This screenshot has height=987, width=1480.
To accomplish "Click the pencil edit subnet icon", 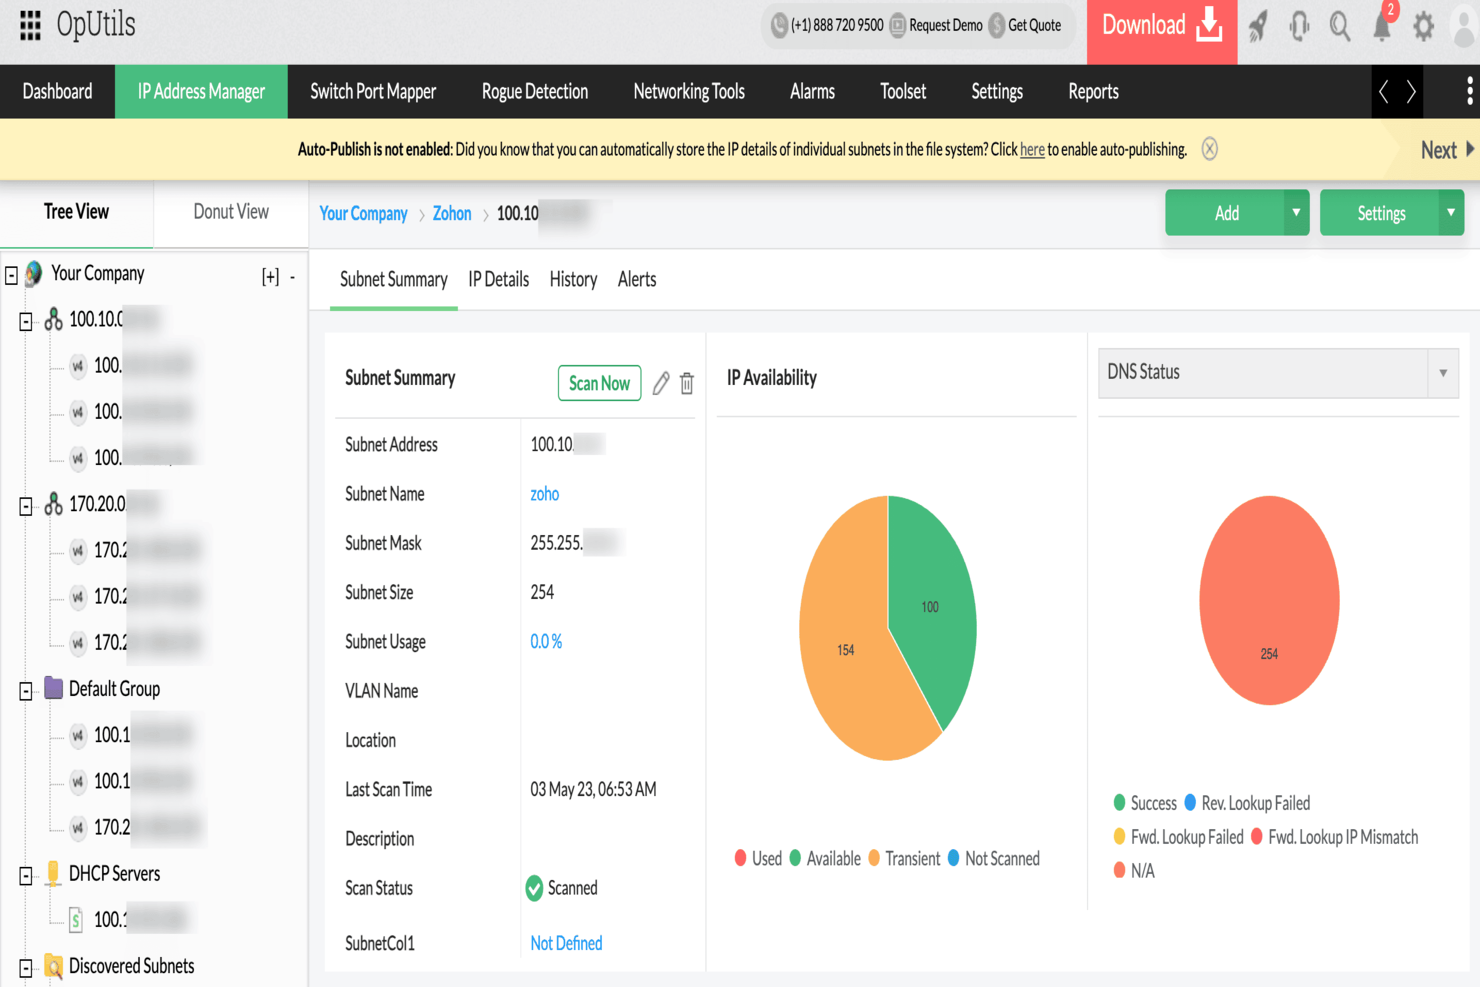I will pyautogui.click(x=661, y=383).
